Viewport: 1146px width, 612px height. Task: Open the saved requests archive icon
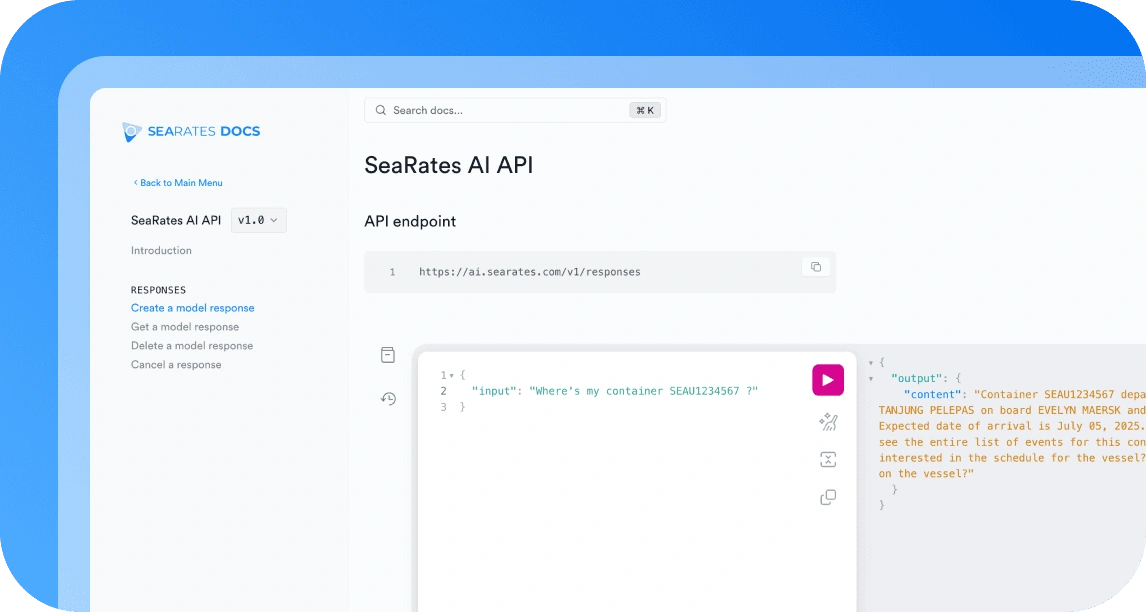tap(388, 355)
